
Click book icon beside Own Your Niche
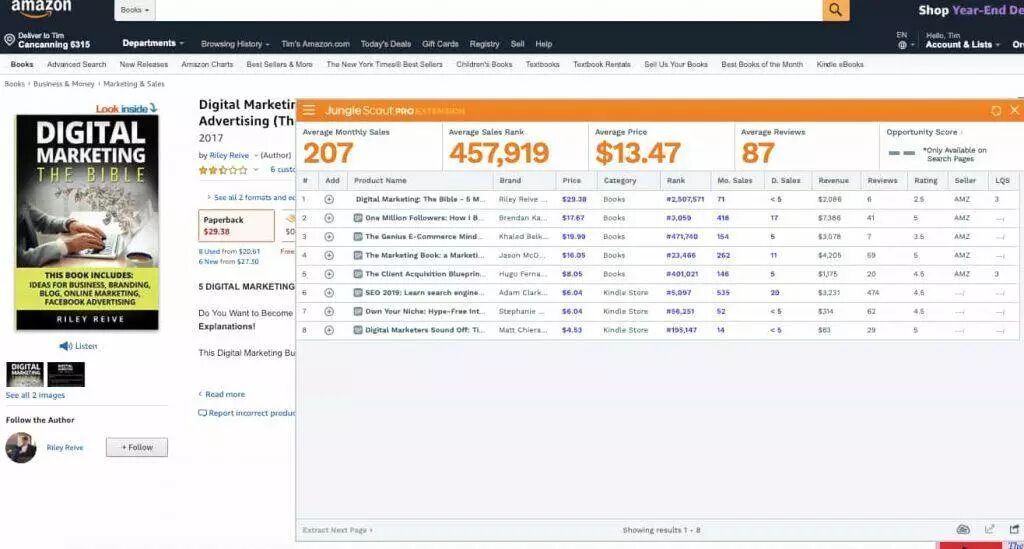(x=358, y=311)
